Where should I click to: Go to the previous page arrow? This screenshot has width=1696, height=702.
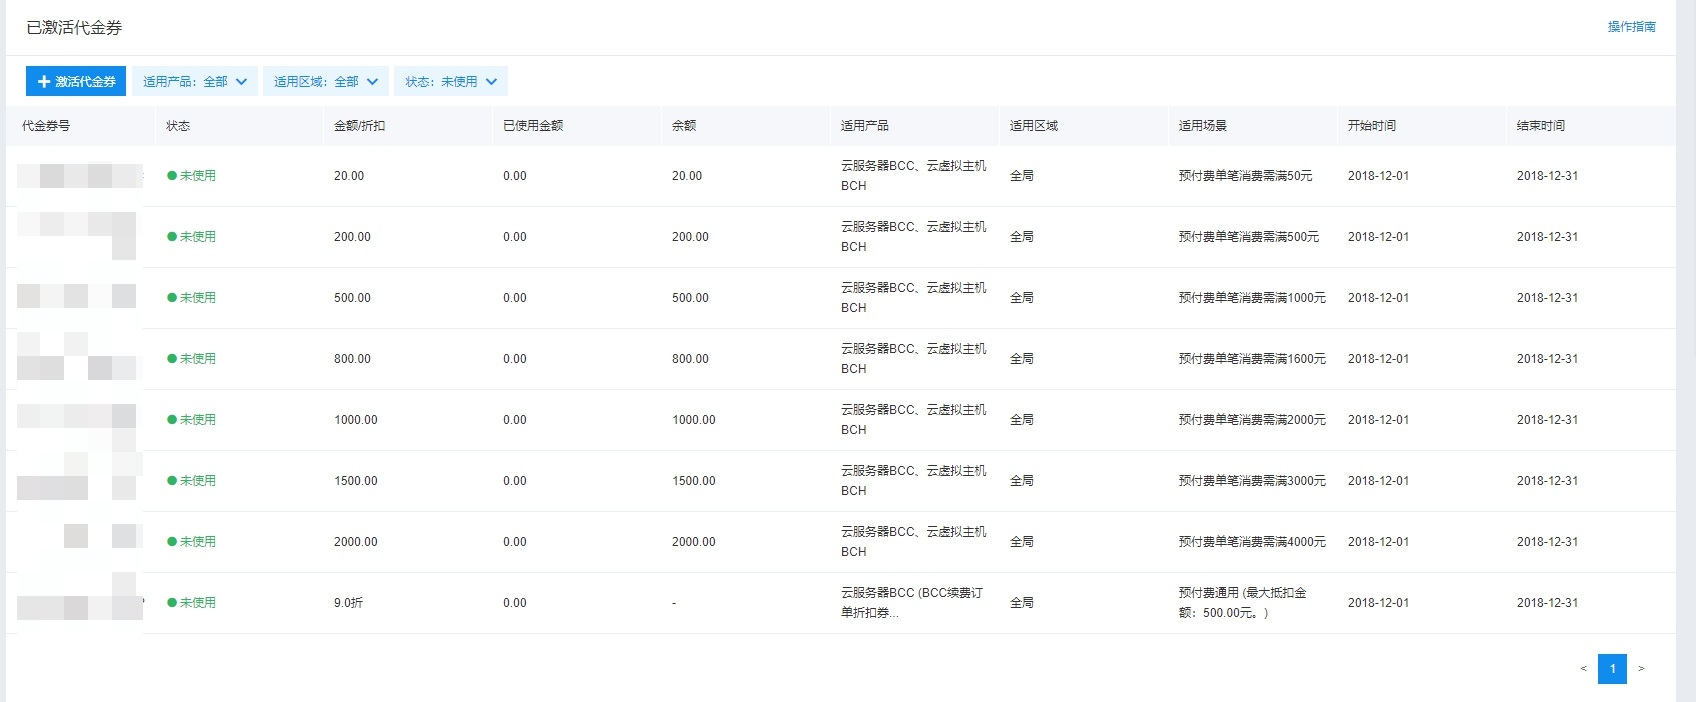[1583, 669]
